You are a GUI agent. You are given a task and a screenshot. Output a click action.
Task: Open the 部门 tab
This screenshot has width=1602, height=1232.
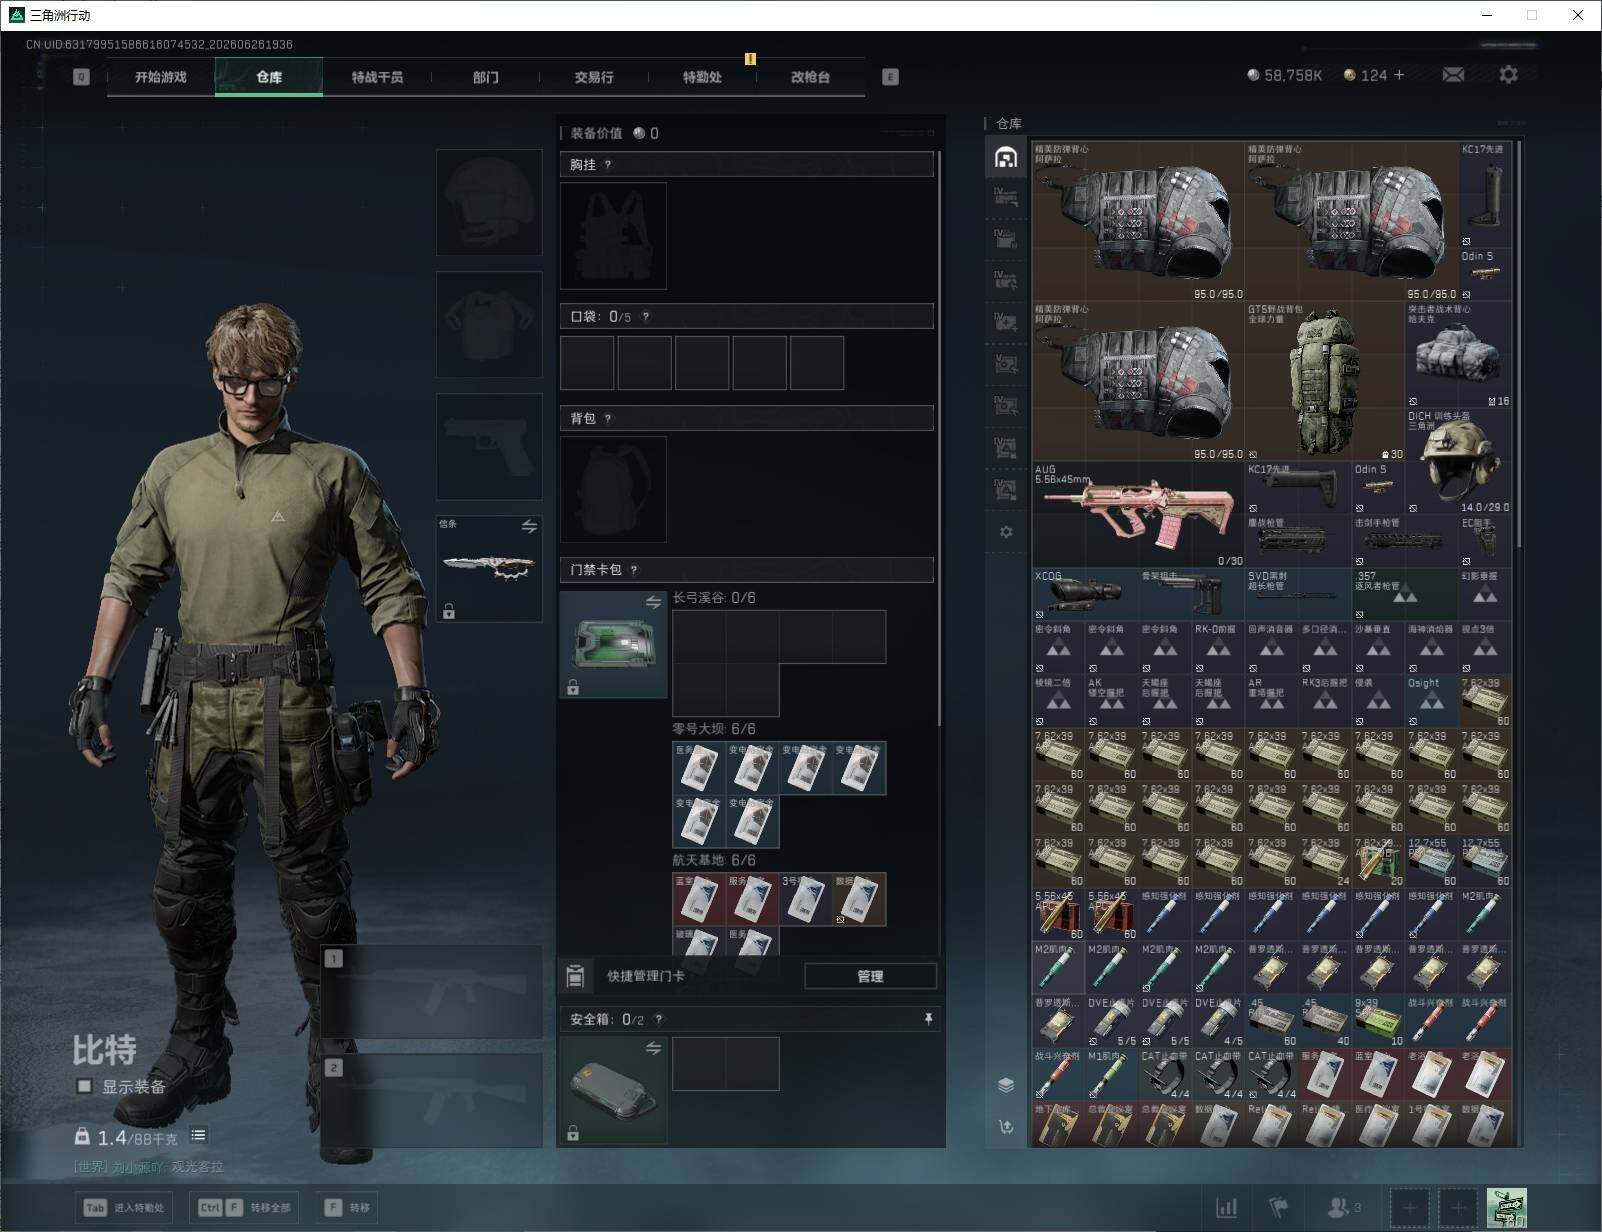click(485, 77)
